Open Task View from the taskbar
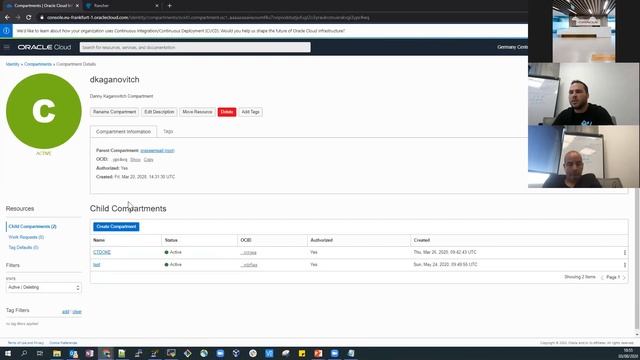Image resolution: width=640 pixels, height=360 pixels. pyautogui.click(x=40, y=353)
